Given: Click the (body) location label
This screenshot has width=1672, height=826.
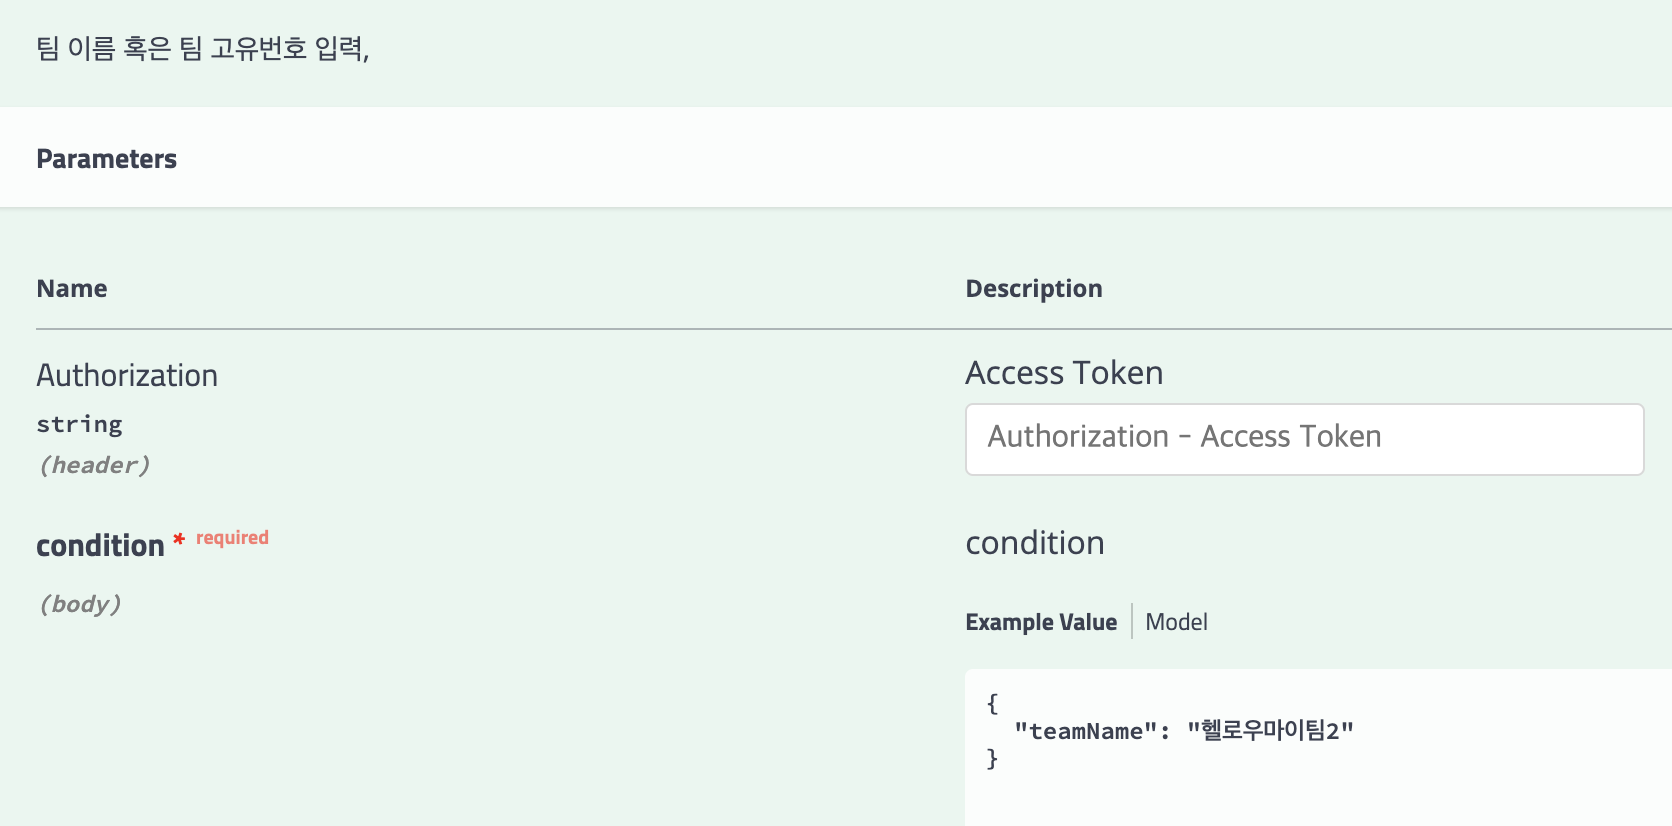Looking at the screenshot, I should click(x=80, y=604).
